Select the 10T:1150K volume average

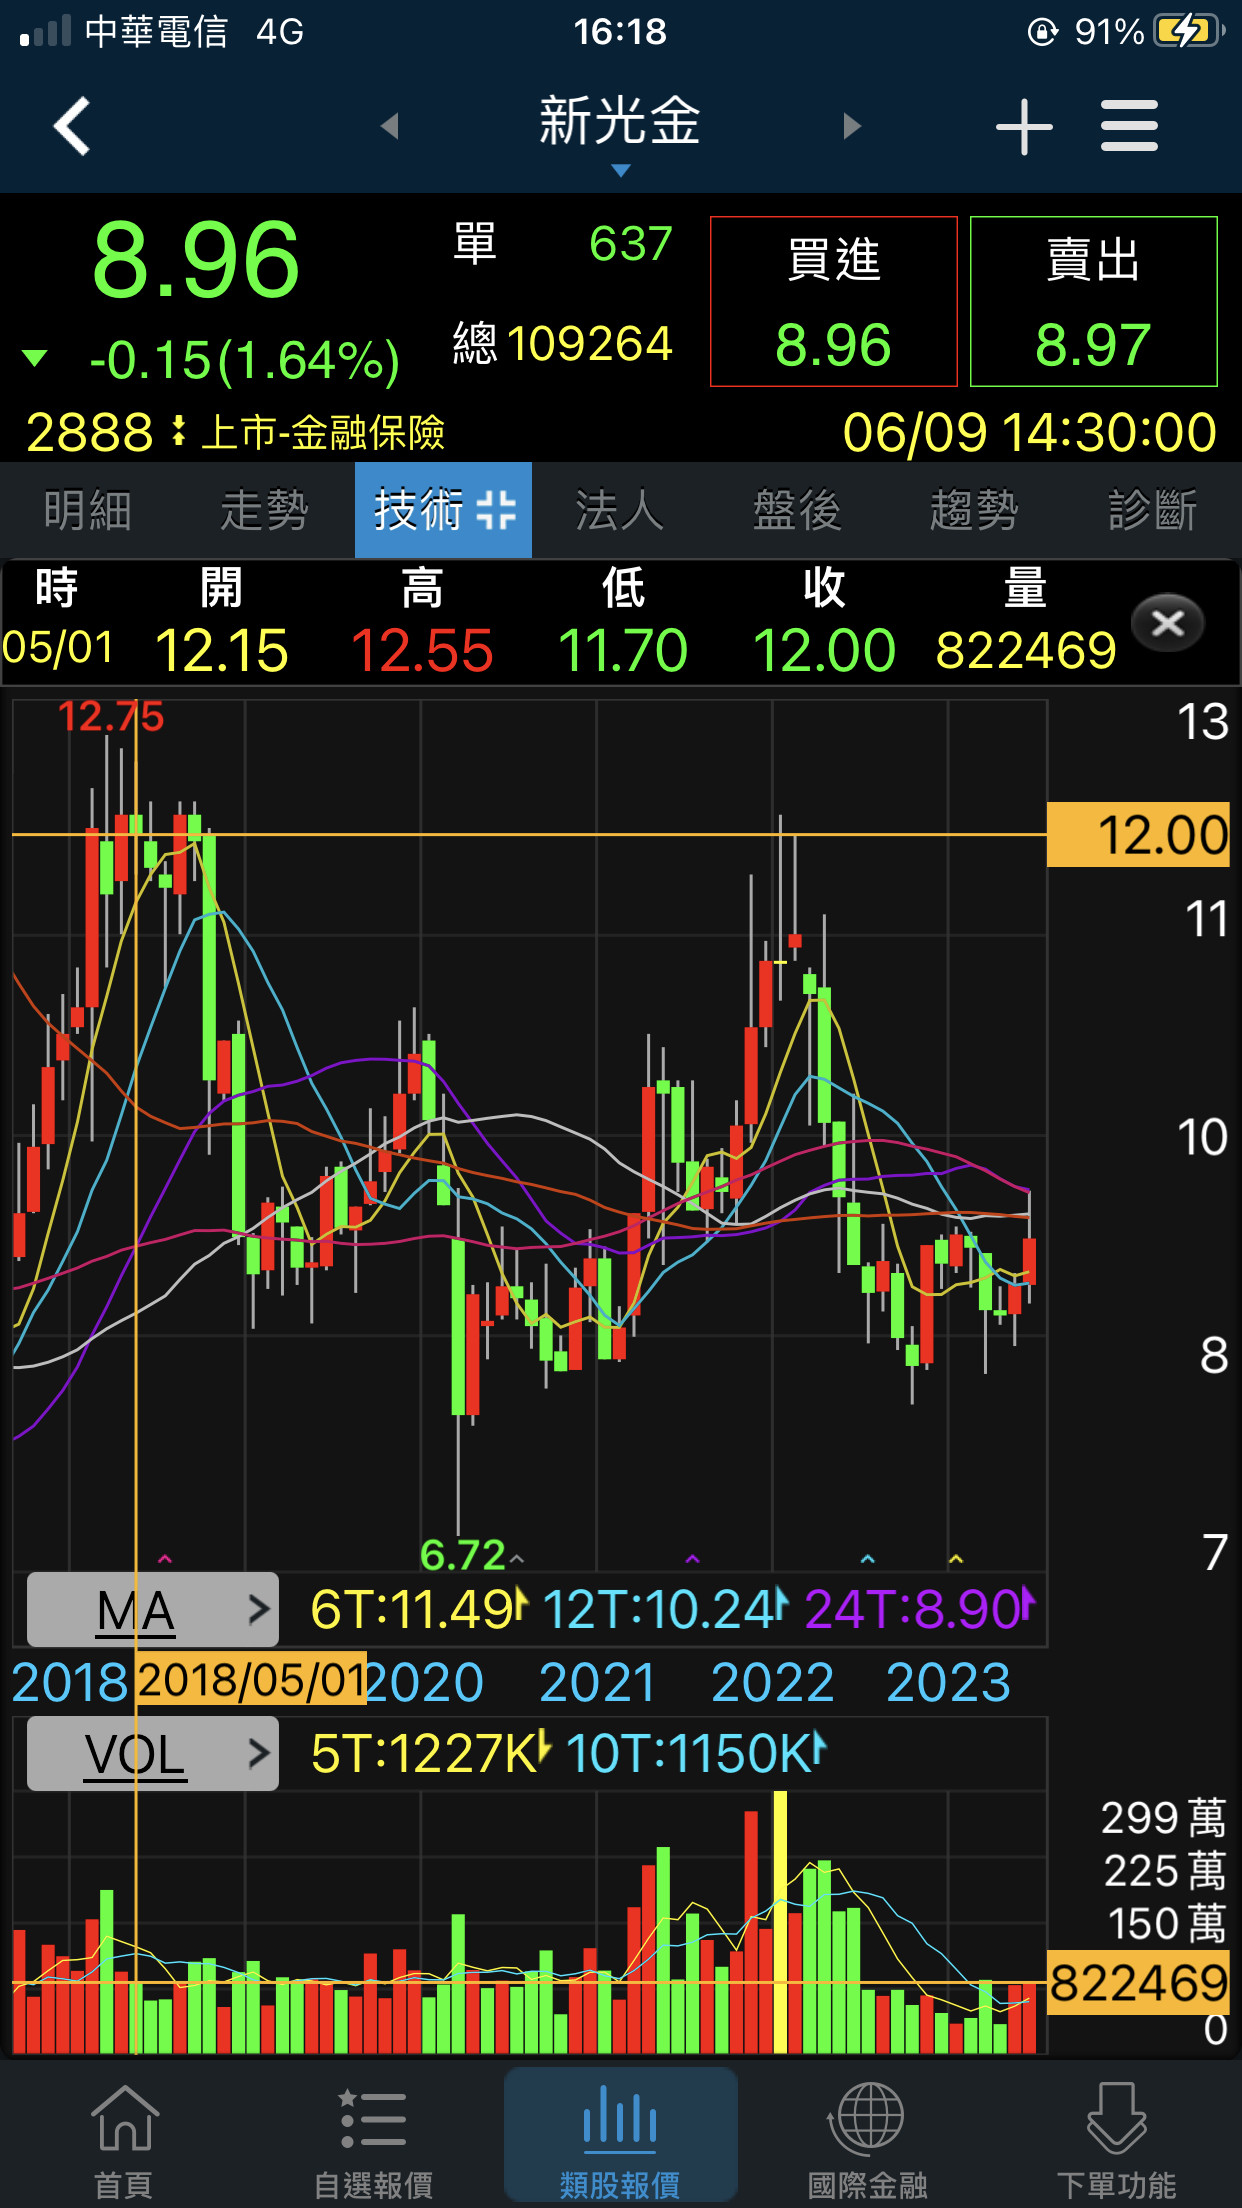point(697,1754)
